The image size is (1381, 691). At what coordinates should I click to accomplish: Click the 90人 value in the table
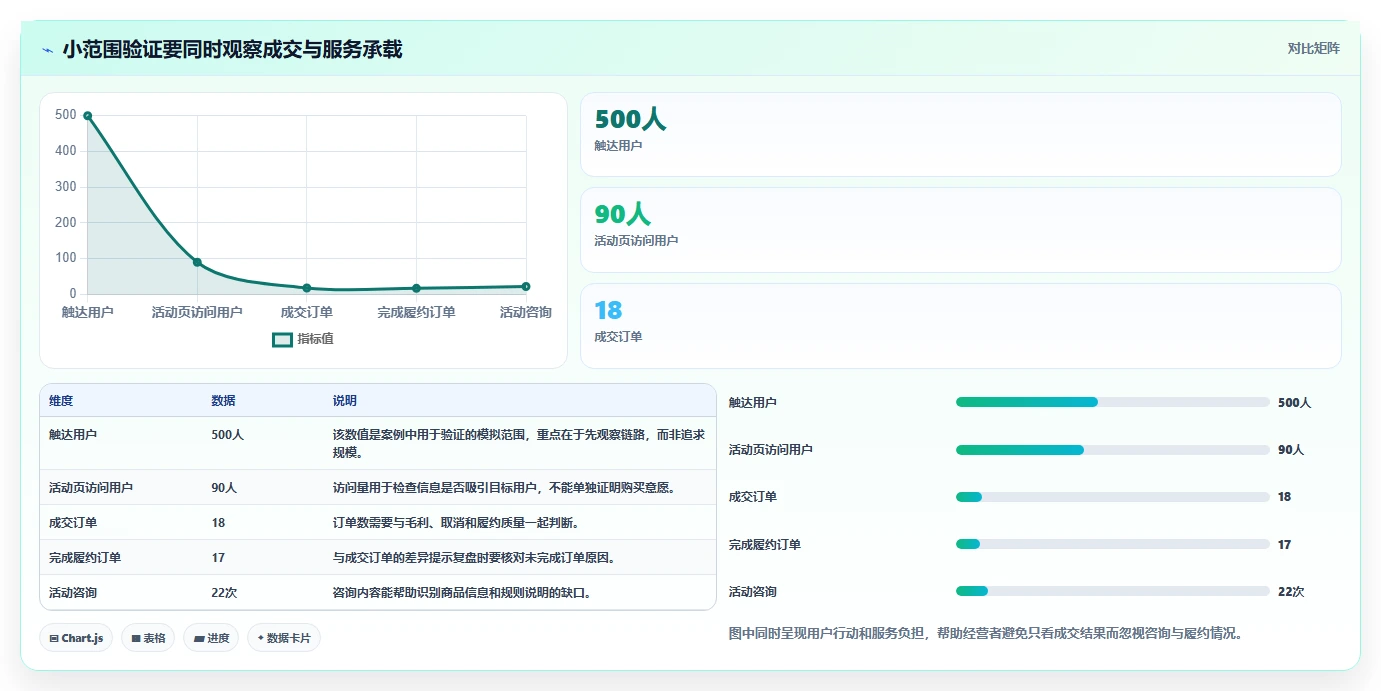(x=224, y=488)
